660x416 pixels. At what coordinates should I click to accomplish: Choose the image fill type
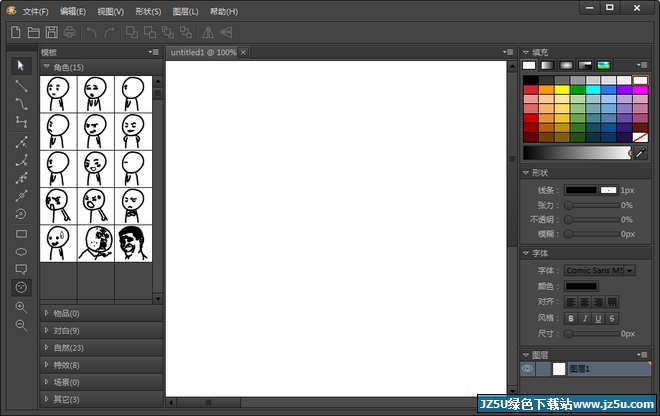coord(604,65)
